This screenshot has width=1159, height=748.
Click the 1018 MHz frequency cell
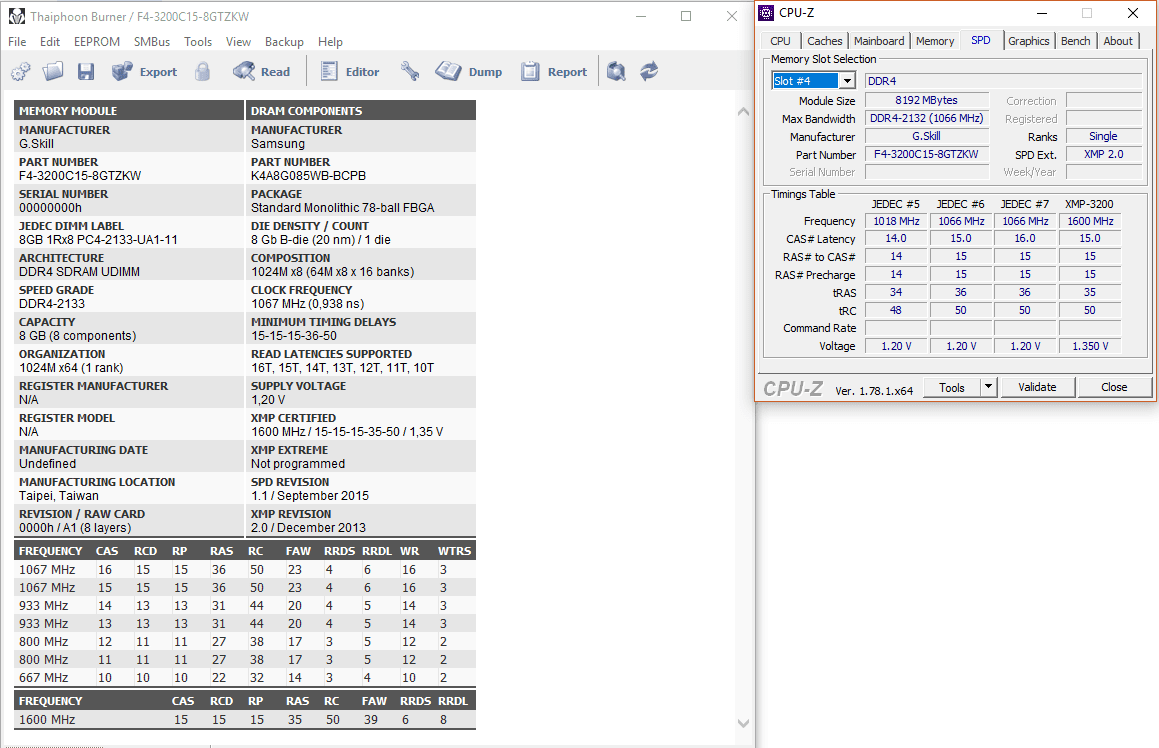[896, 221]
